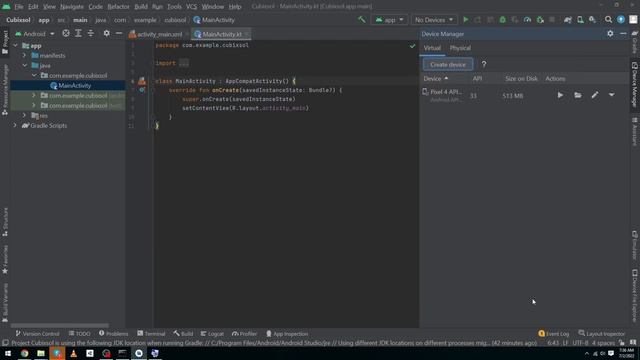Image resolution: width=640 pixels, height=360 pixels.
Task: Open the Event Log
Action: coord(553,333)
